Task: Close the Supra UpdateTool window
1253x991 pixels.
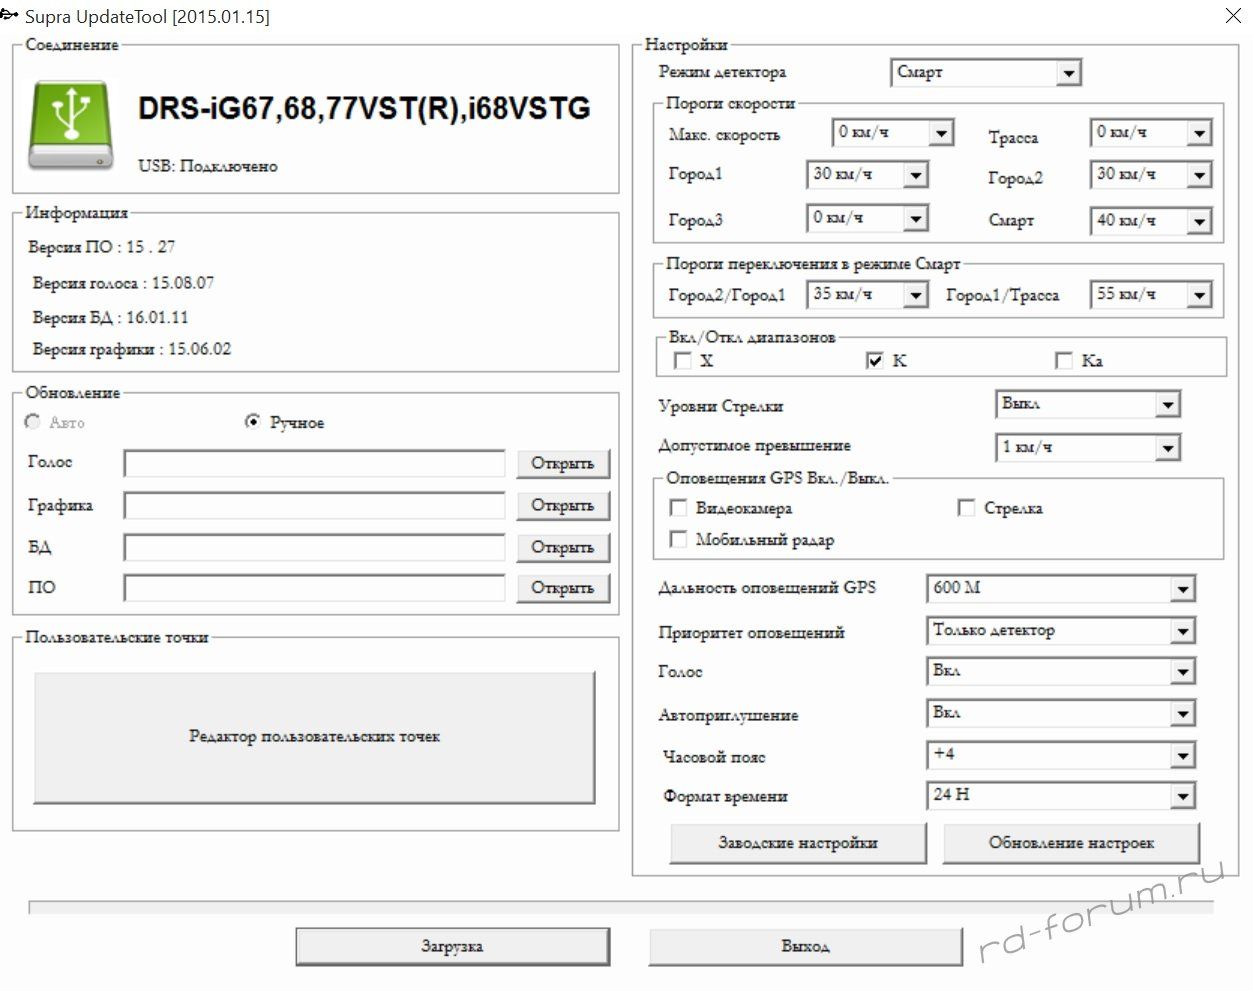Action: click(1233, 16)
